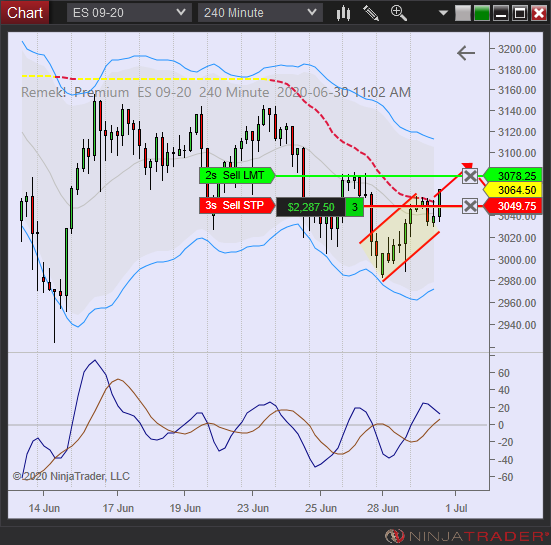Open the ES 09-20 instrument dropdown
This screenshot has width=551, height=545.
(x=129, y=13)
